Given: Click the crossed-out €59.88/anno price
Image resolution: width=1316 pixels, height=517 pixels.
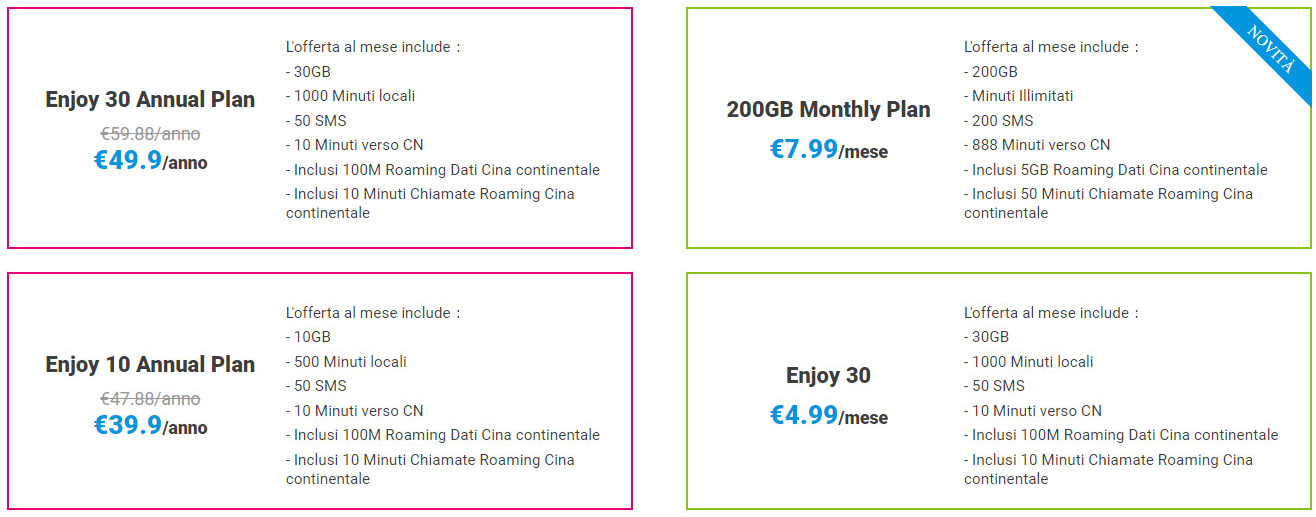Looking at the screenshot, I should [x=150, y=133].
